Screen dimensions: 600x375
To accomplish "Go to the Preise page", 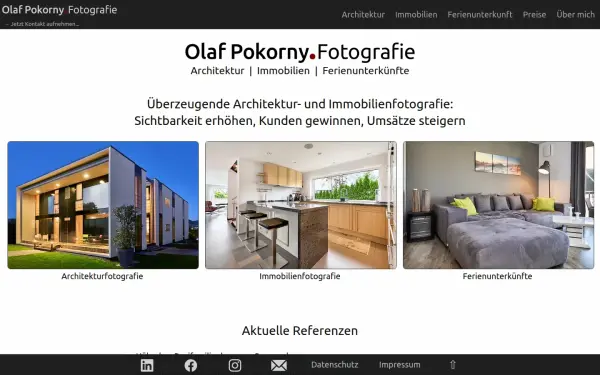I will 534,15.
